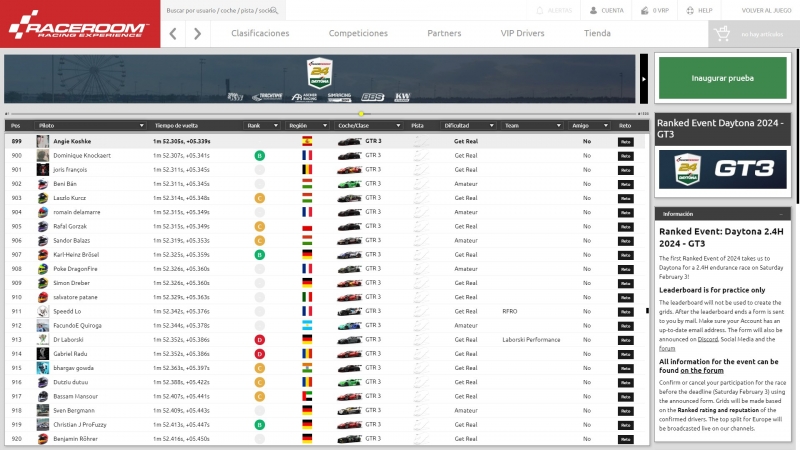800x450 pixels.
Task: Open the Región filter dropdown
Action: point(324,126)
